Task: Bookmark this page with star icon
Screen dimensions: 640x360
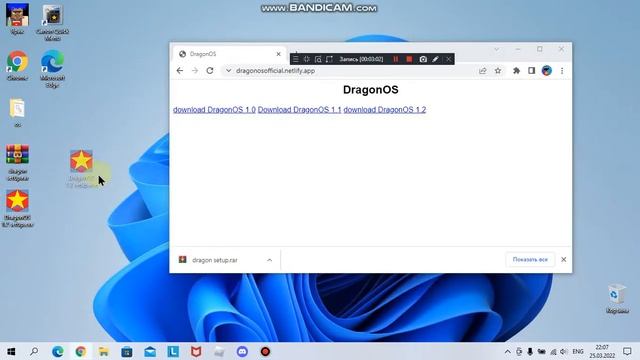Action: 498,71
